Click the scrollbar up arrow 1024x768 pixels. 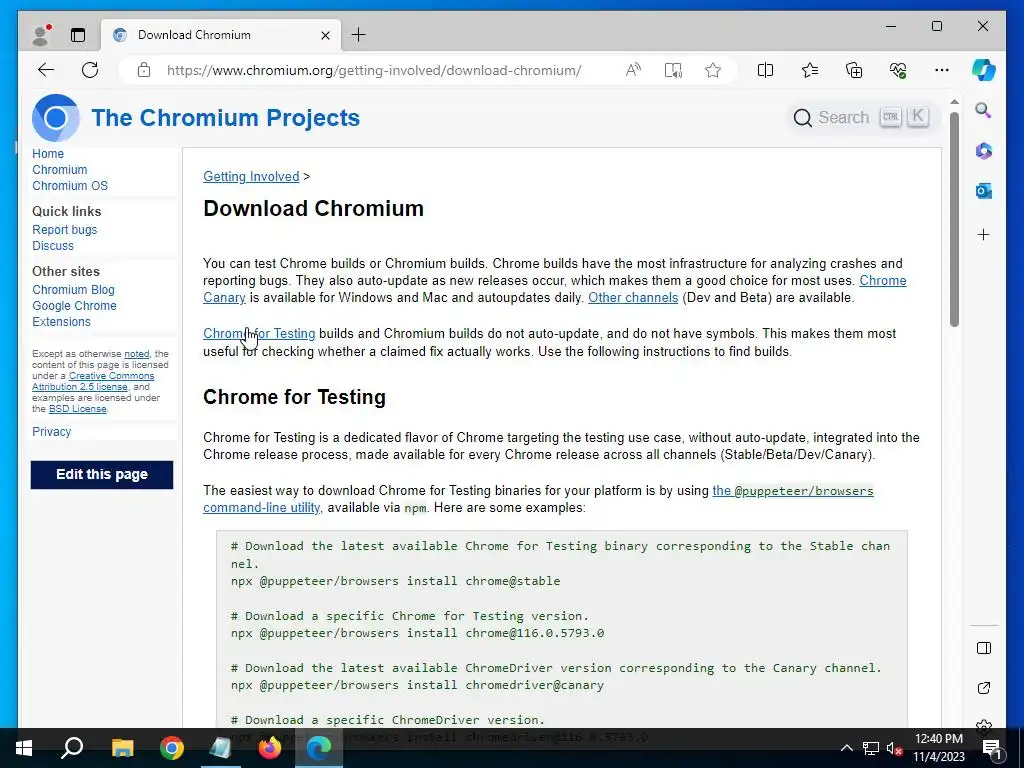[954, 102]
